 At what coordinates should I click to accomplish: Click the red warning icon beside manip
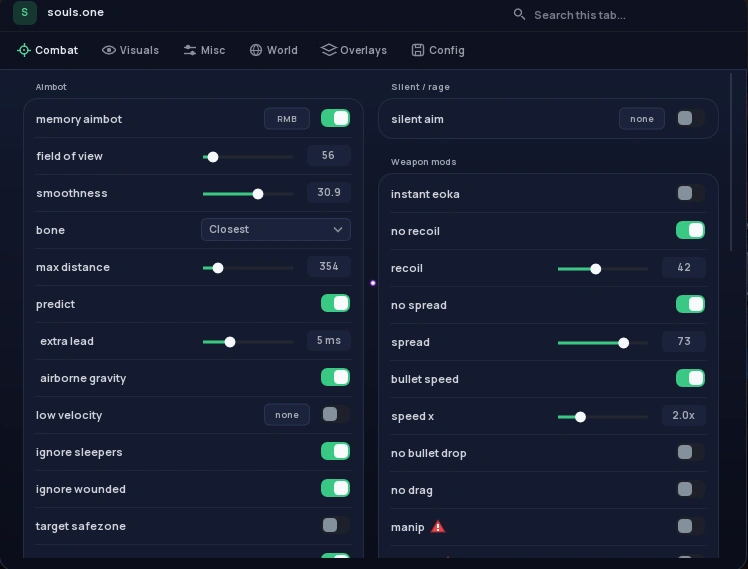438,527
